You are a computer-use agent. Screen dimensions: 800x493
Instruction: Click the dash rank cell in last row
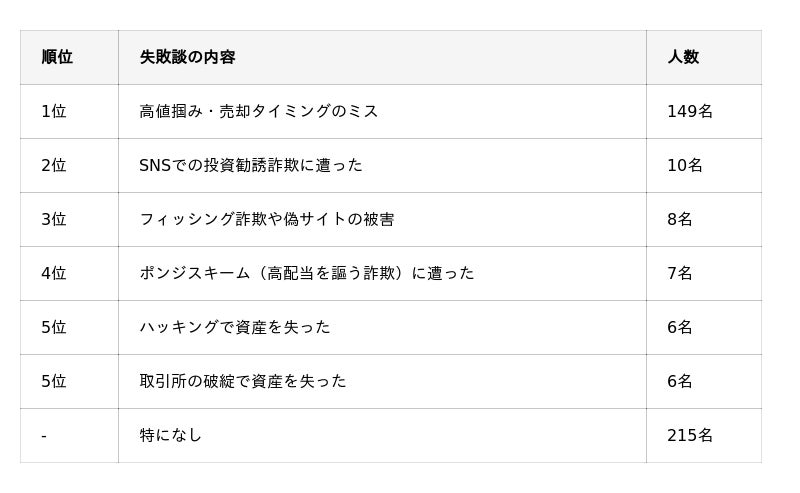pyautogui.click(x=45, y=435)
